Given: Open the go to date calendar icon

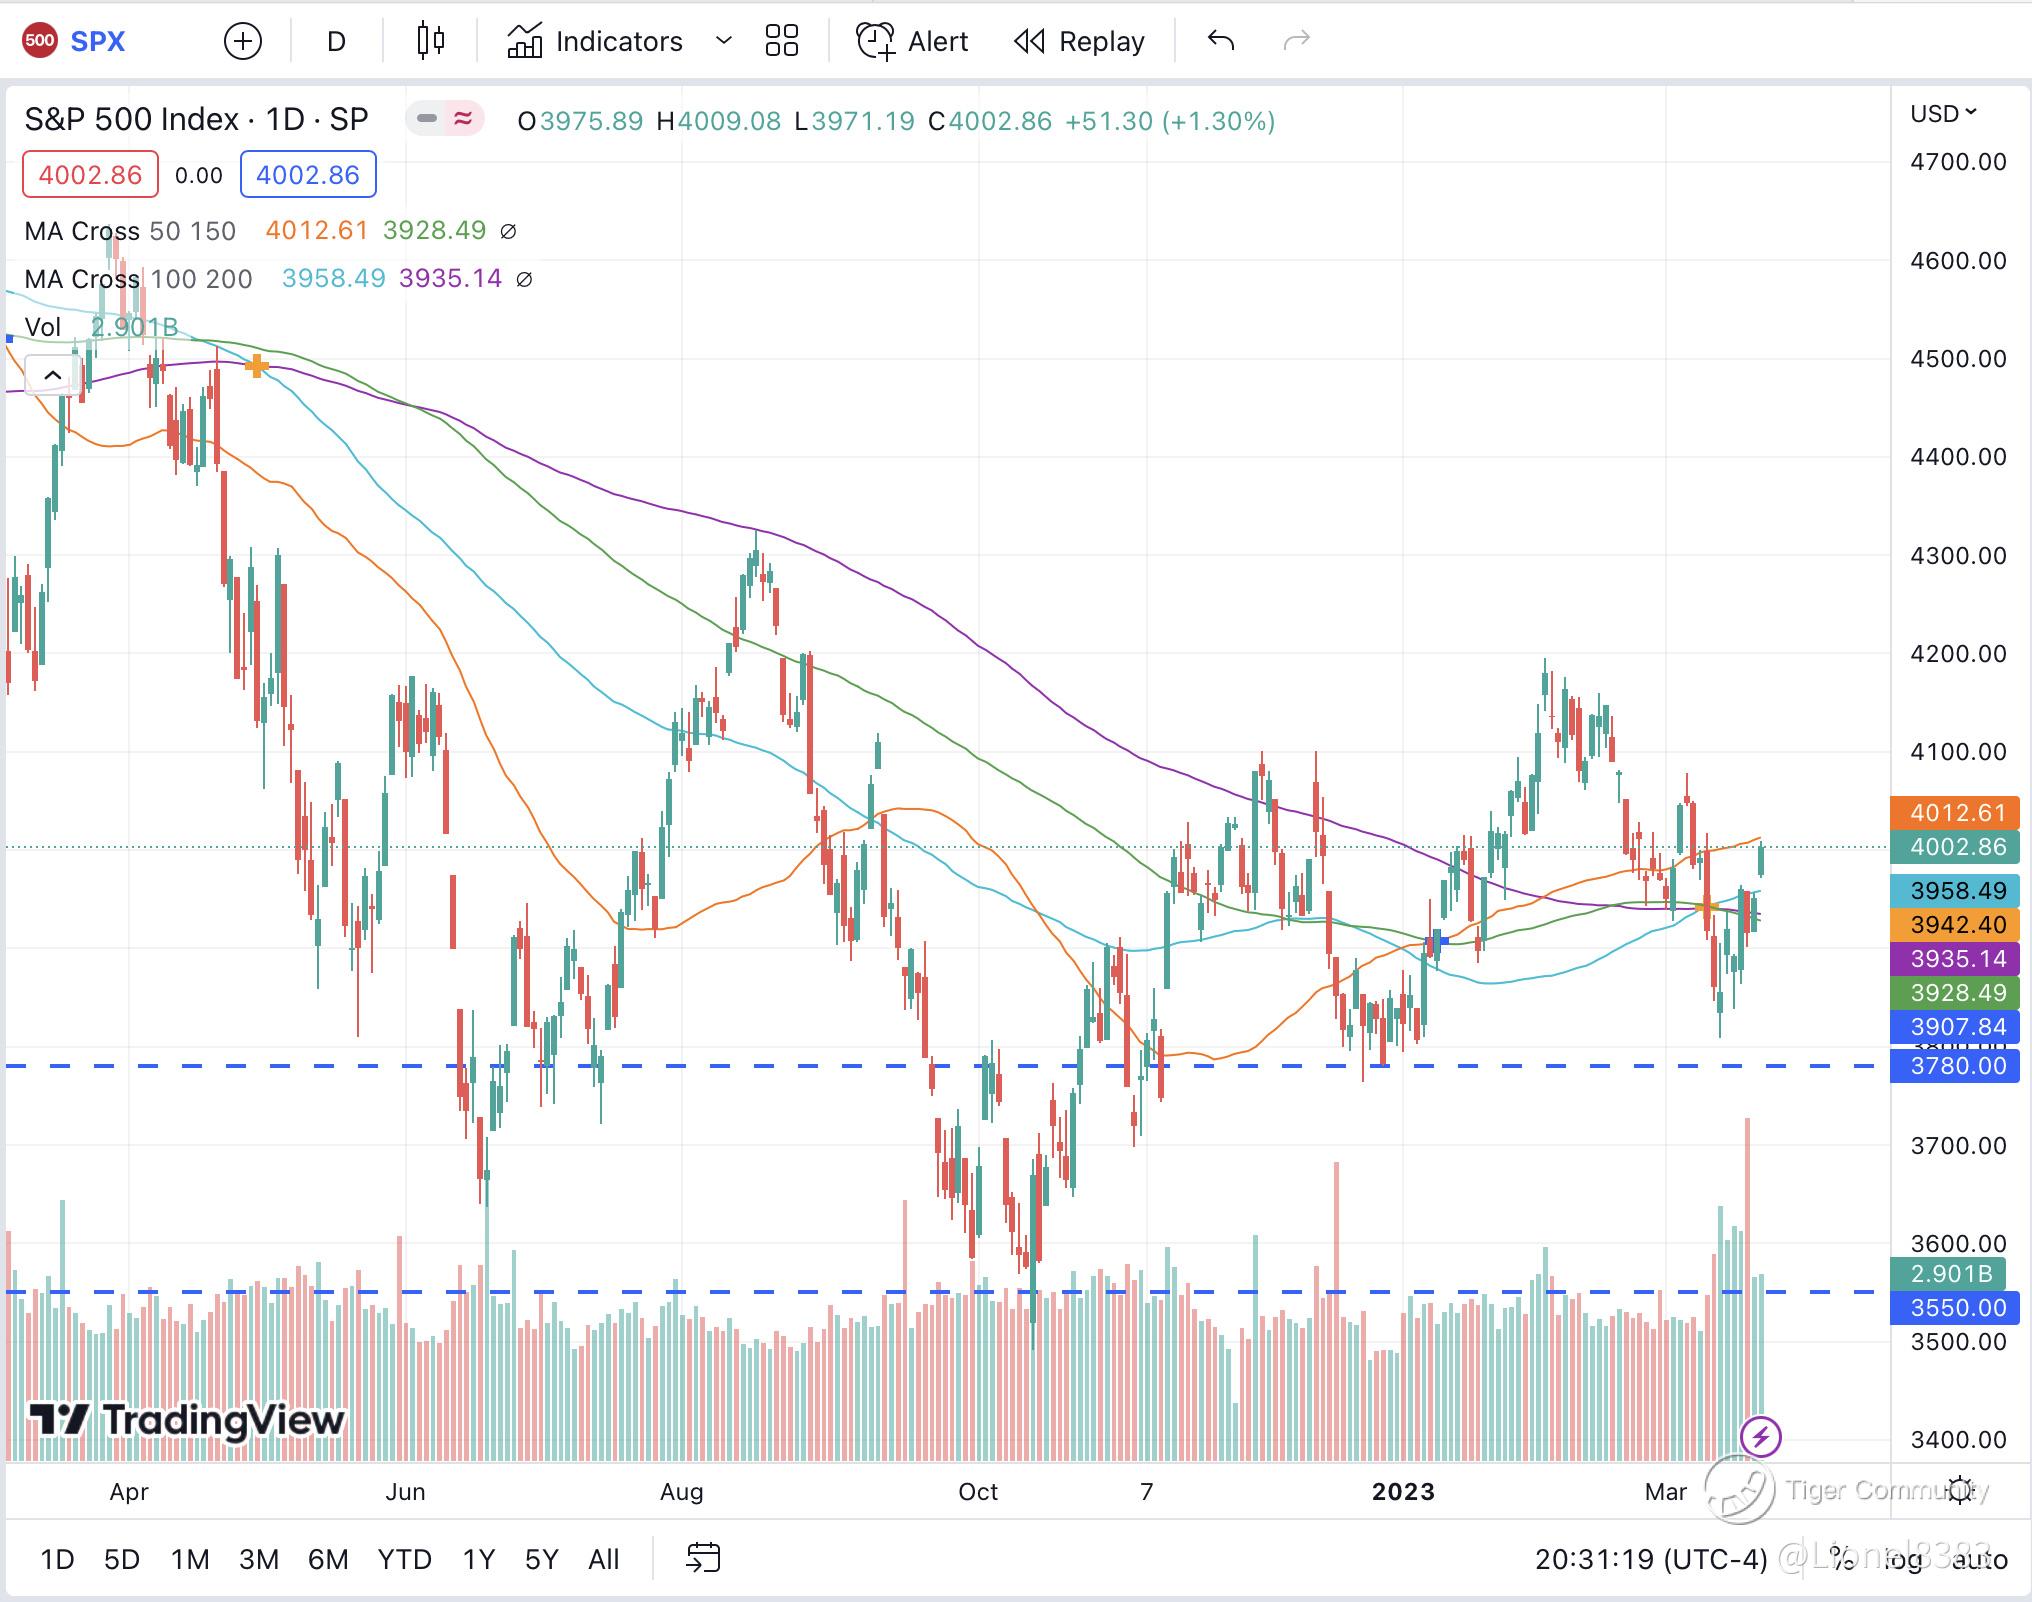Looking at the screenshot, I should pyautogui.click(x=703, y=1558).
